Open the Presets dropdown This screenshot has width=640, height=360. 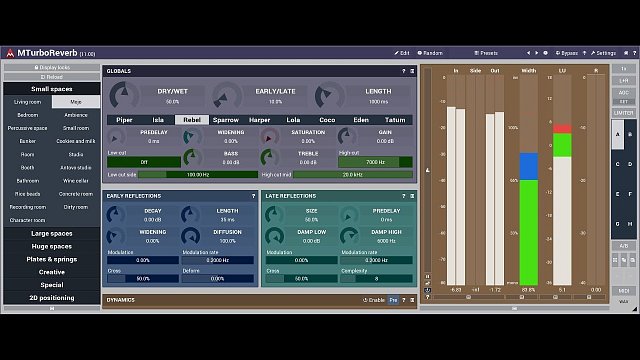click(486, 53)
